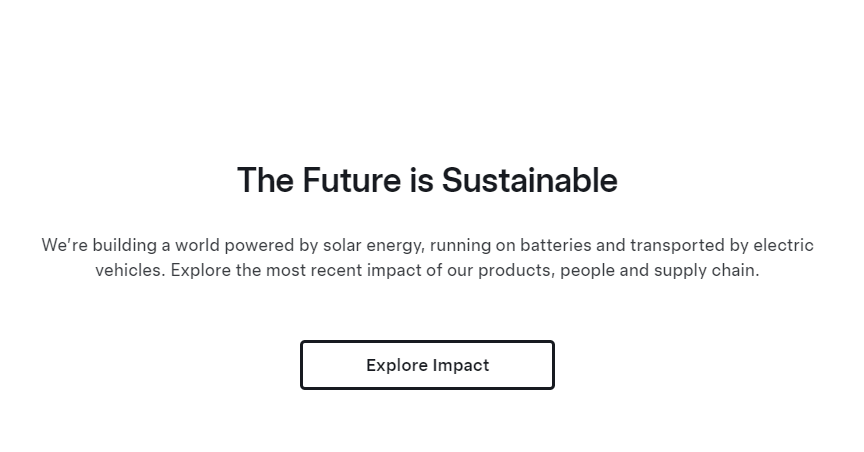Screen dimensions: 864x452
Task: Select the paragraph's first line about solar energy
Action: [x=427, y=245]
